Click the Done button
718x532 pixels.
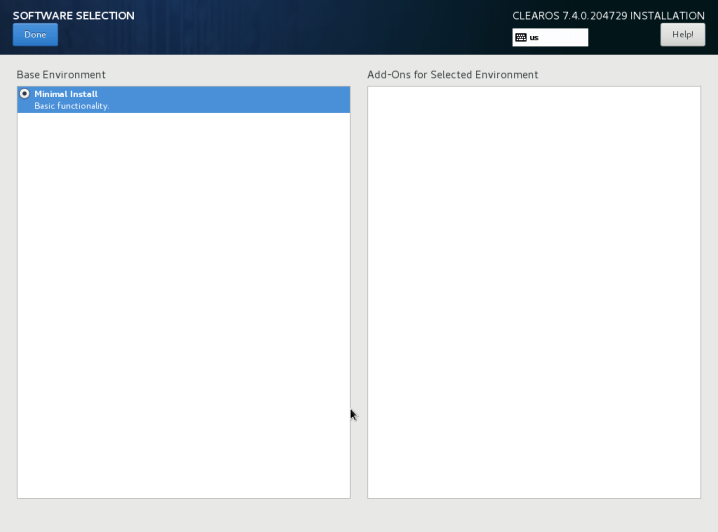tap(35, 35)
